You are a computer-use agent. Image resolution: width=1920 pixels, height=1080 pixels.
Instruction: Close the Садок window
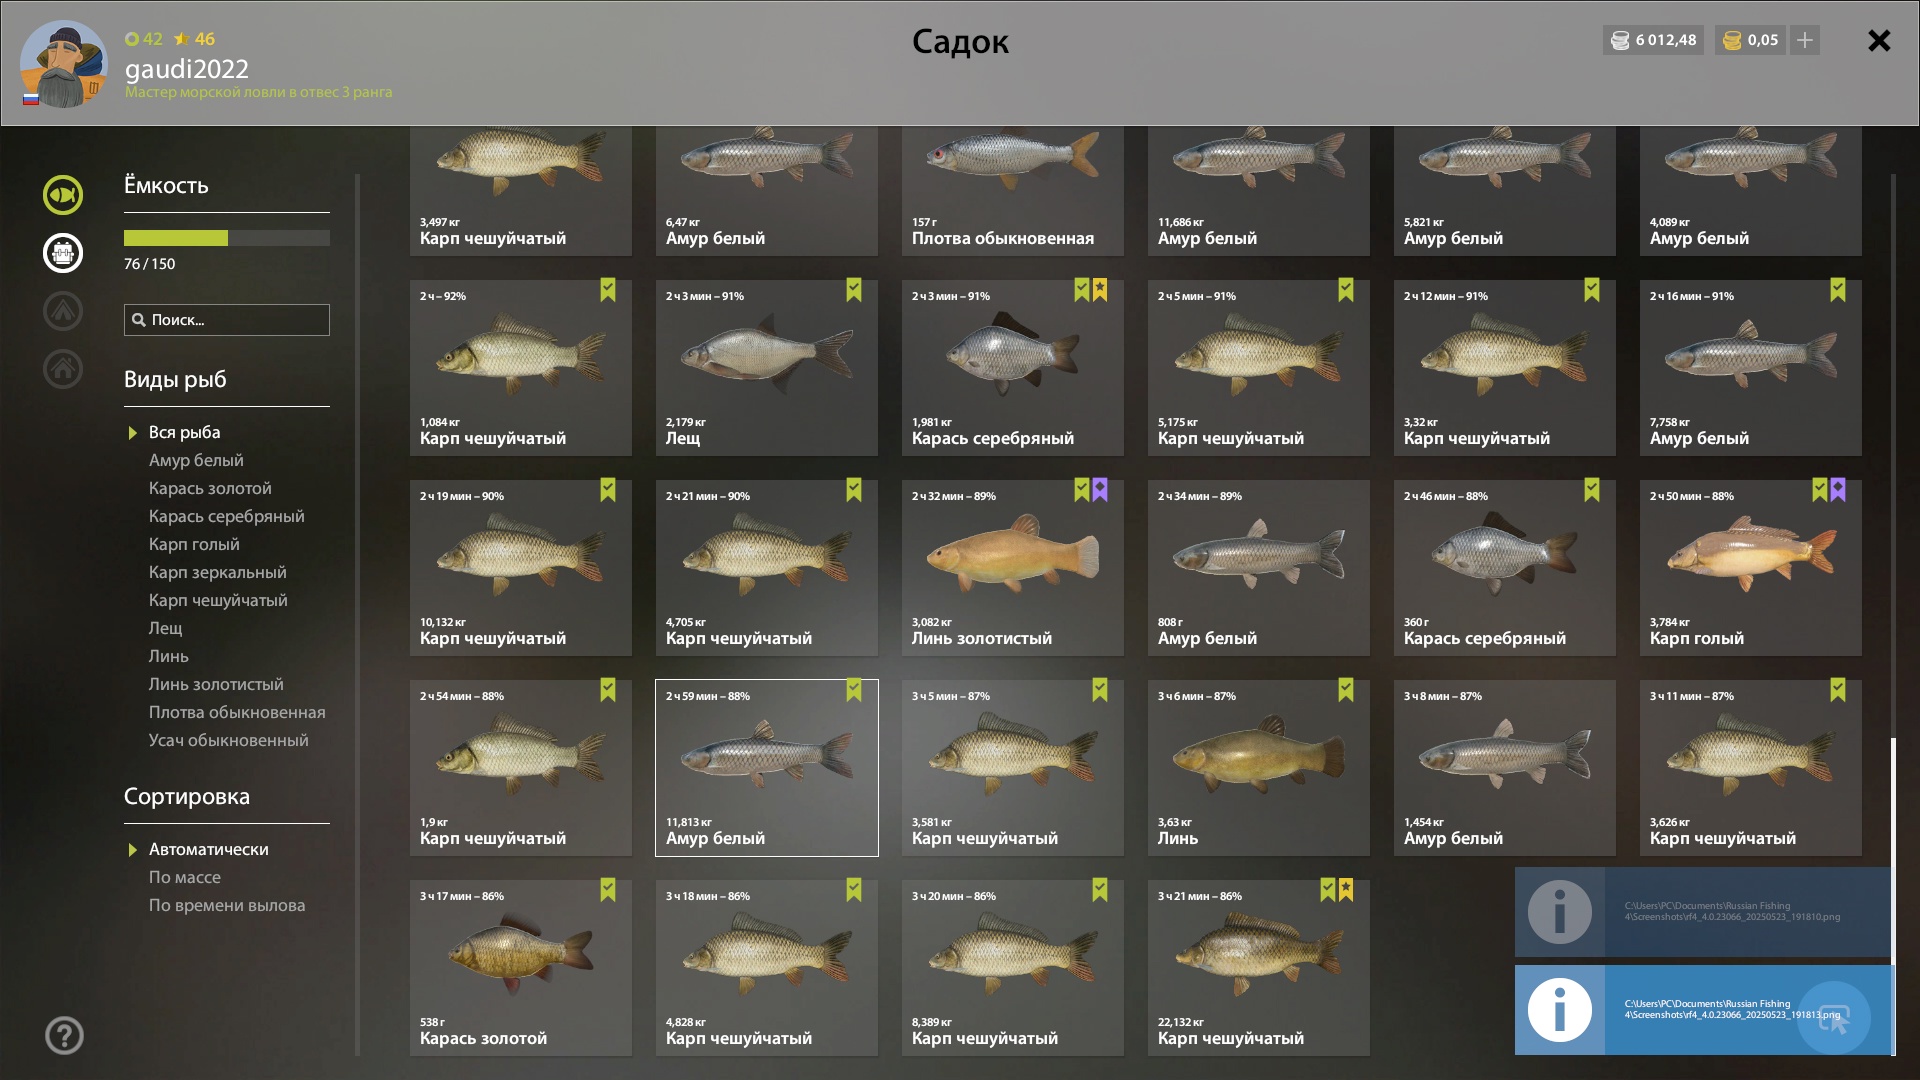[x=1879, y=40]
